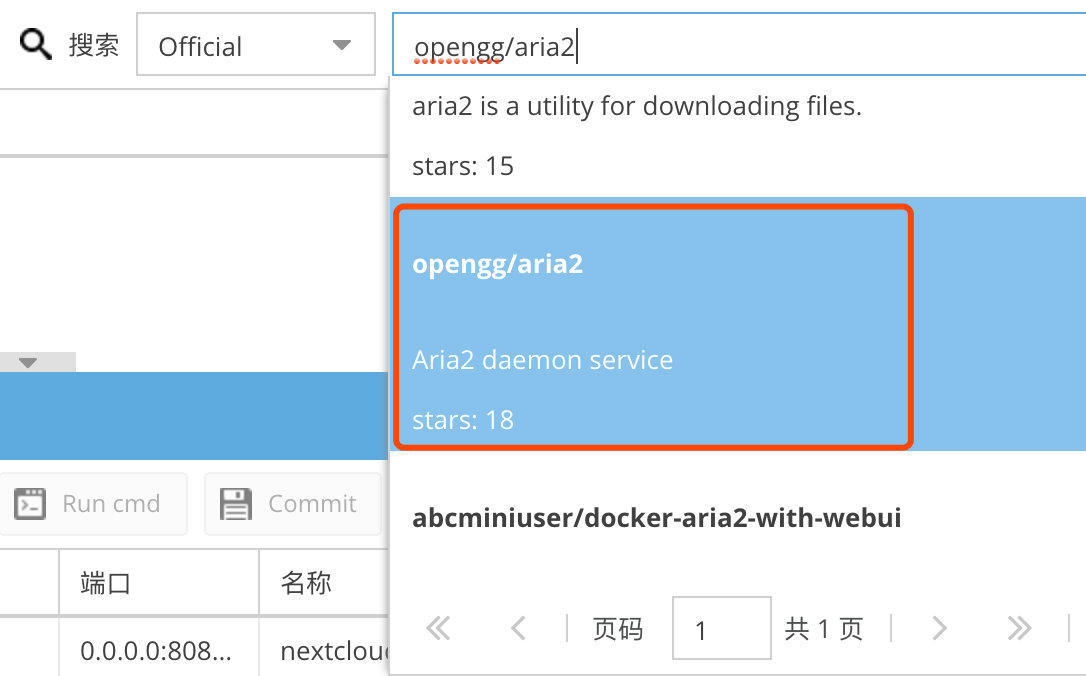Click the 'stars: 18' text
Screen dimensions: 1086x676
[463, 420]
